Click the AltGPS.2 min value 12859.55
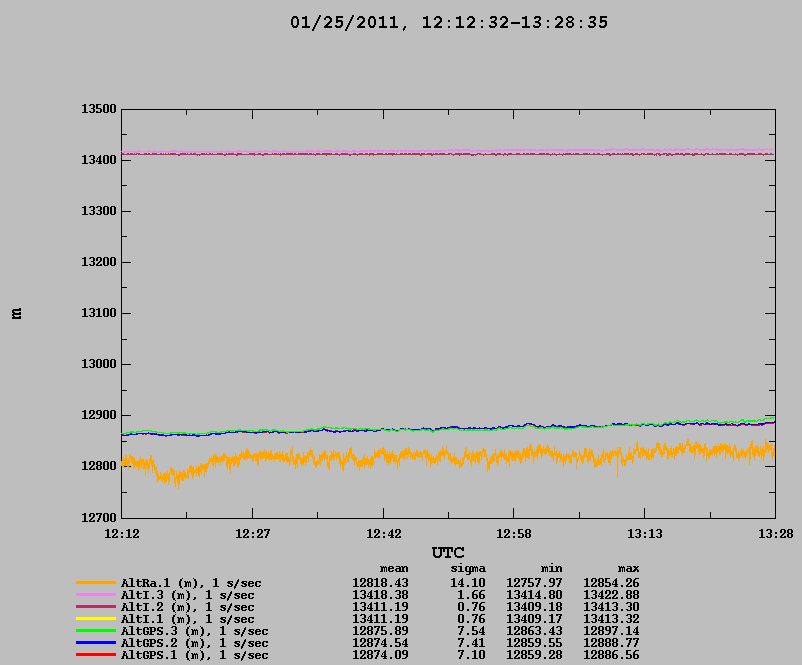Viewport: 802px width, 665px height. point(534,643)
